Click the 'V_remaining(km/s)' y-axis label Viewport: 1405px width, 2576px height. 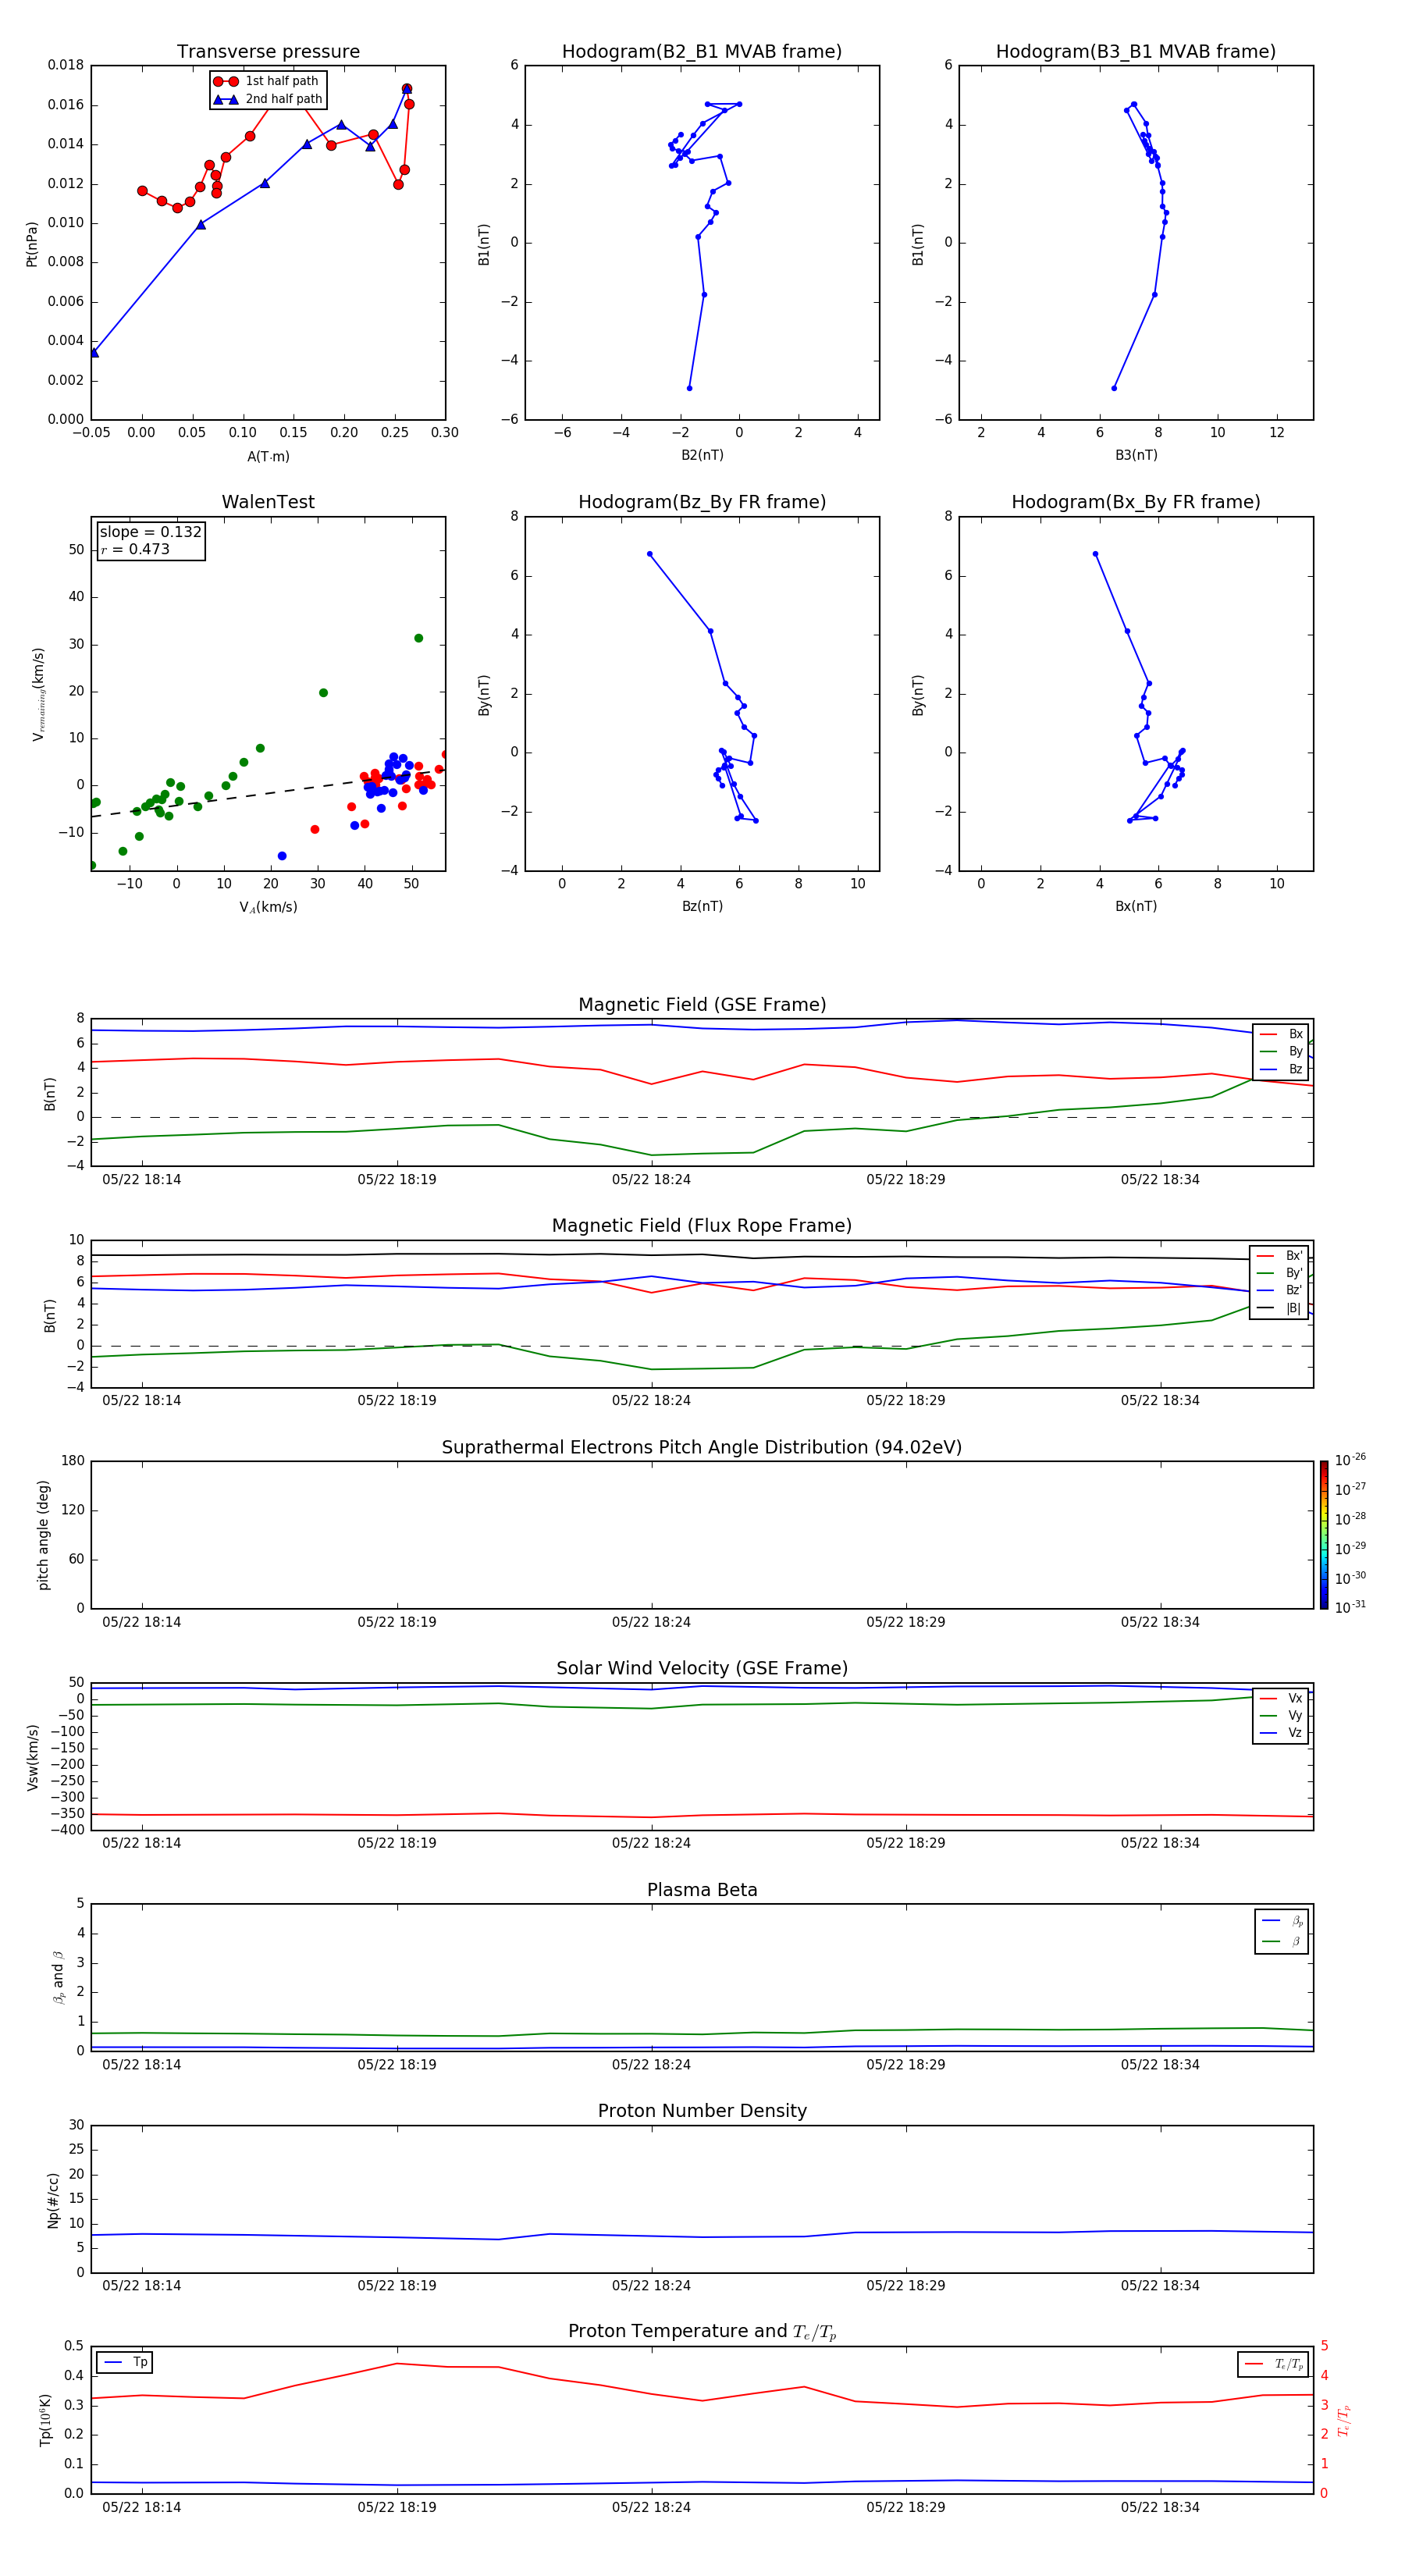[39, 694]
